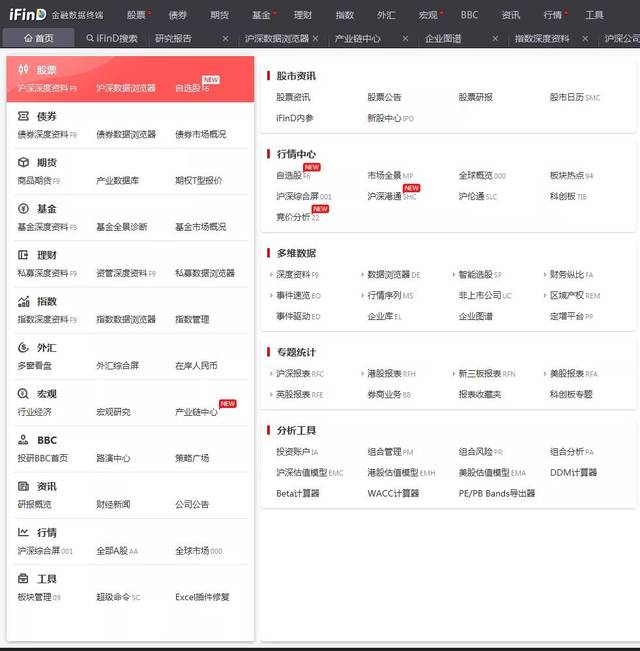This screenshot has width=640, height=651.
Task: Open WACC计算器 link
Action: 393,493
